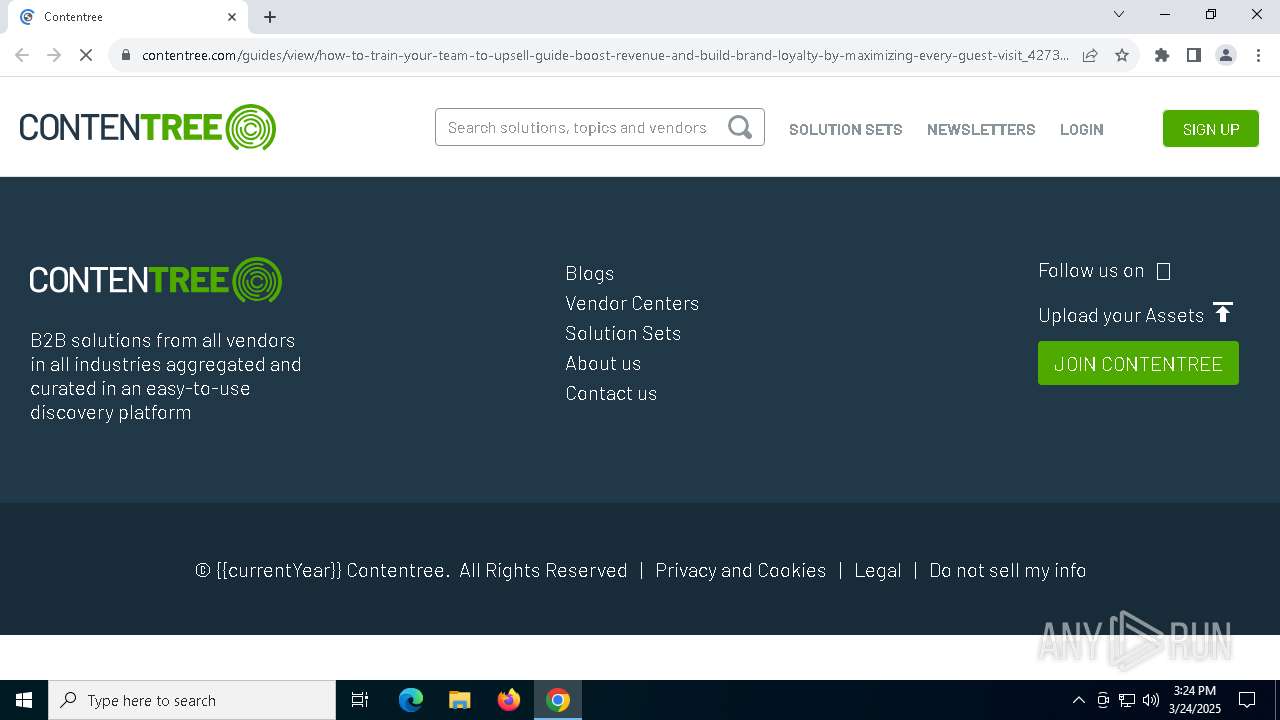Click the browser forward arrow
This screenshot has height=720, width=1280.
54,55
